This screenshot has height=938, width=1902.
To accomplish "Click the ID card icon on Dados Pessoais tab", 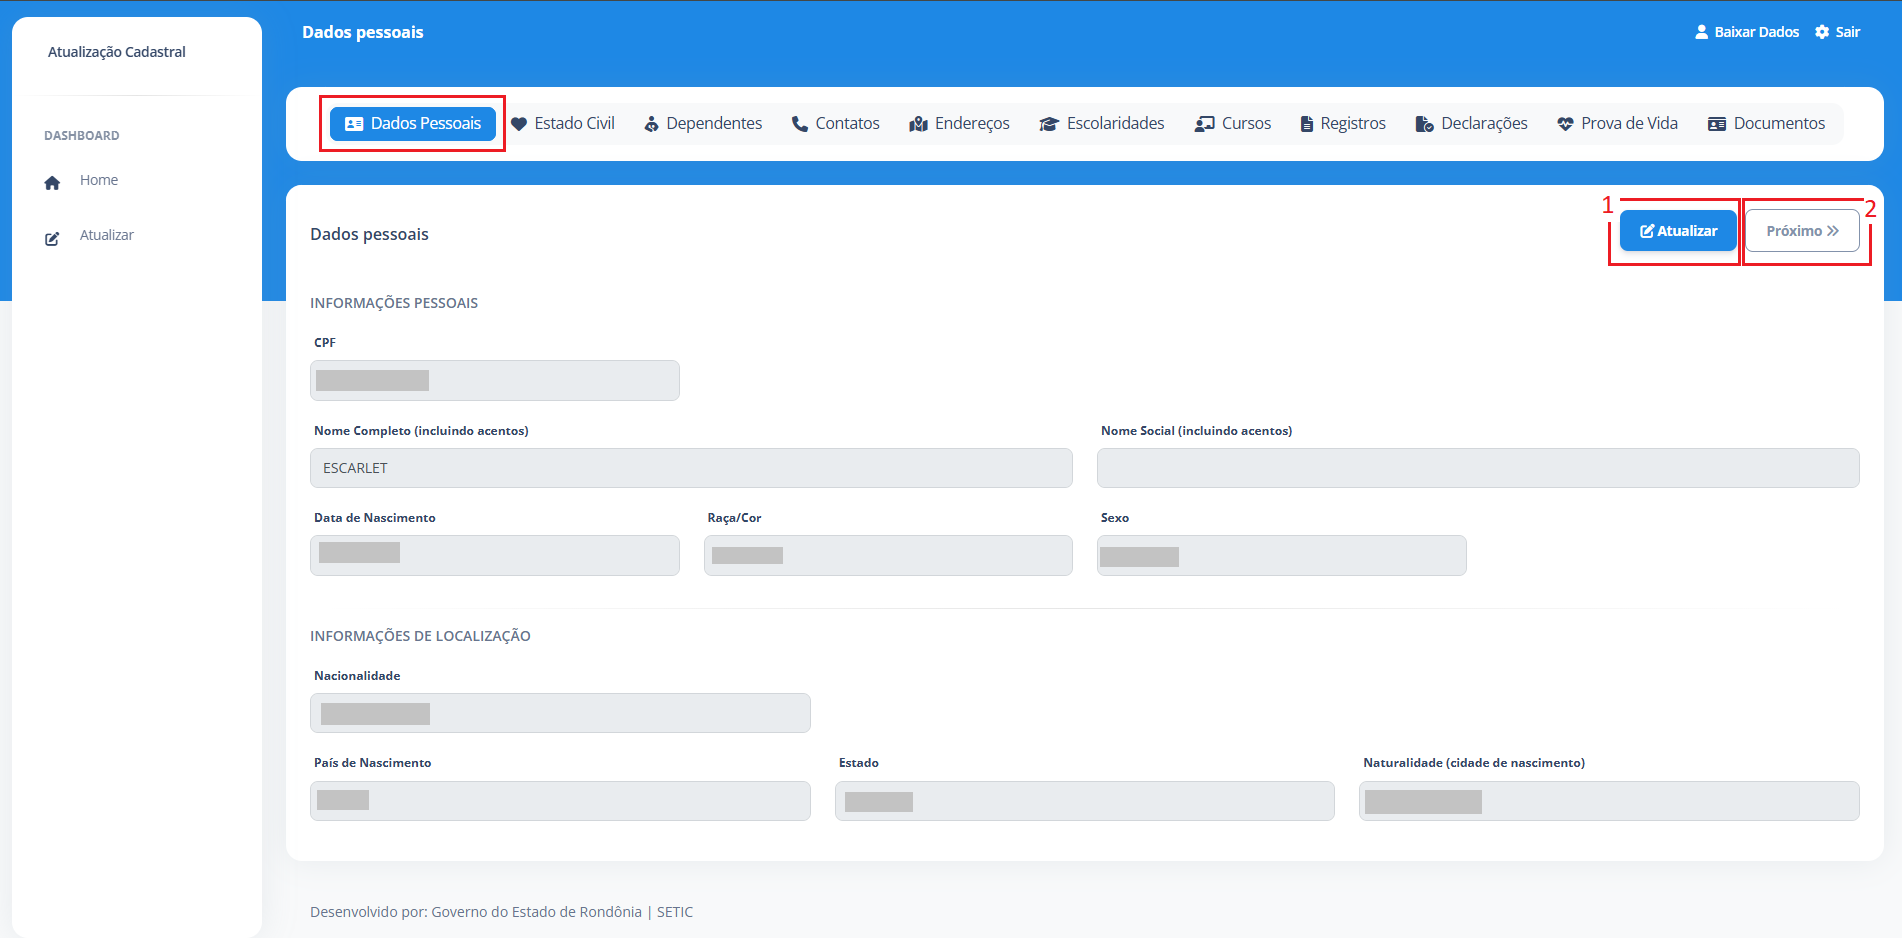I will point(354,124).
